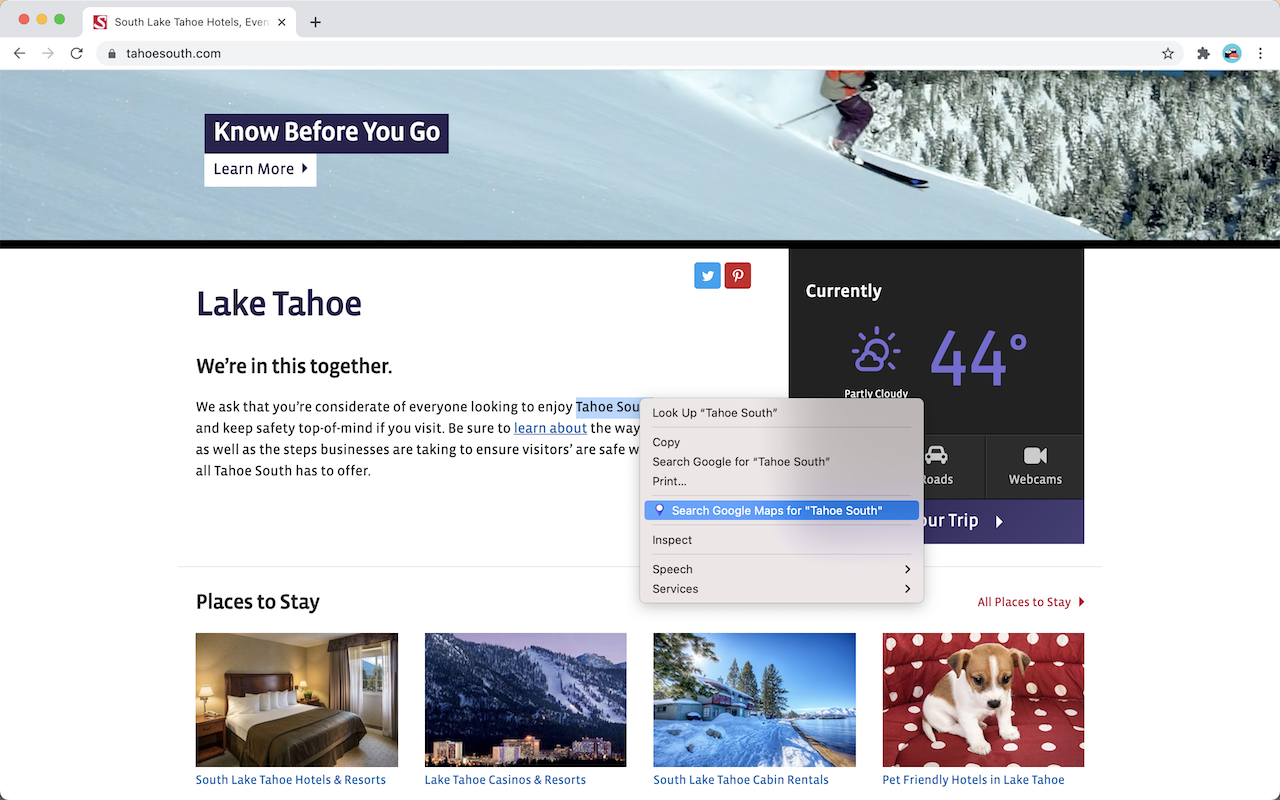Open the Extensions puzzle icon
Viewport: 1280px width, 800px height.
click(1203, 53)
